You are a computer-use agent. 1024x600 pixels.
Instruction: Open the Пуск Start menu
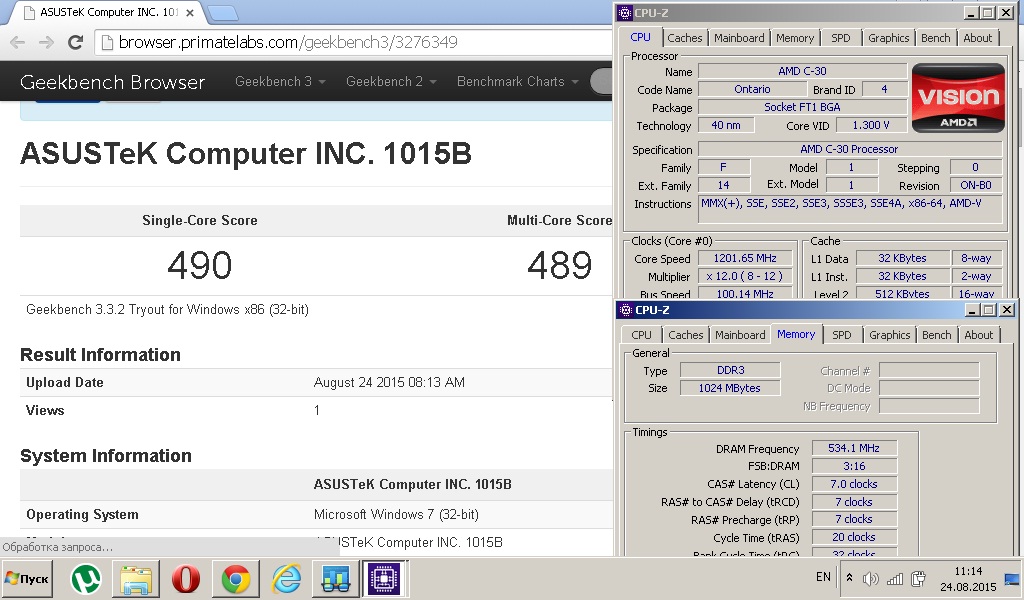[x=27, y=578]
